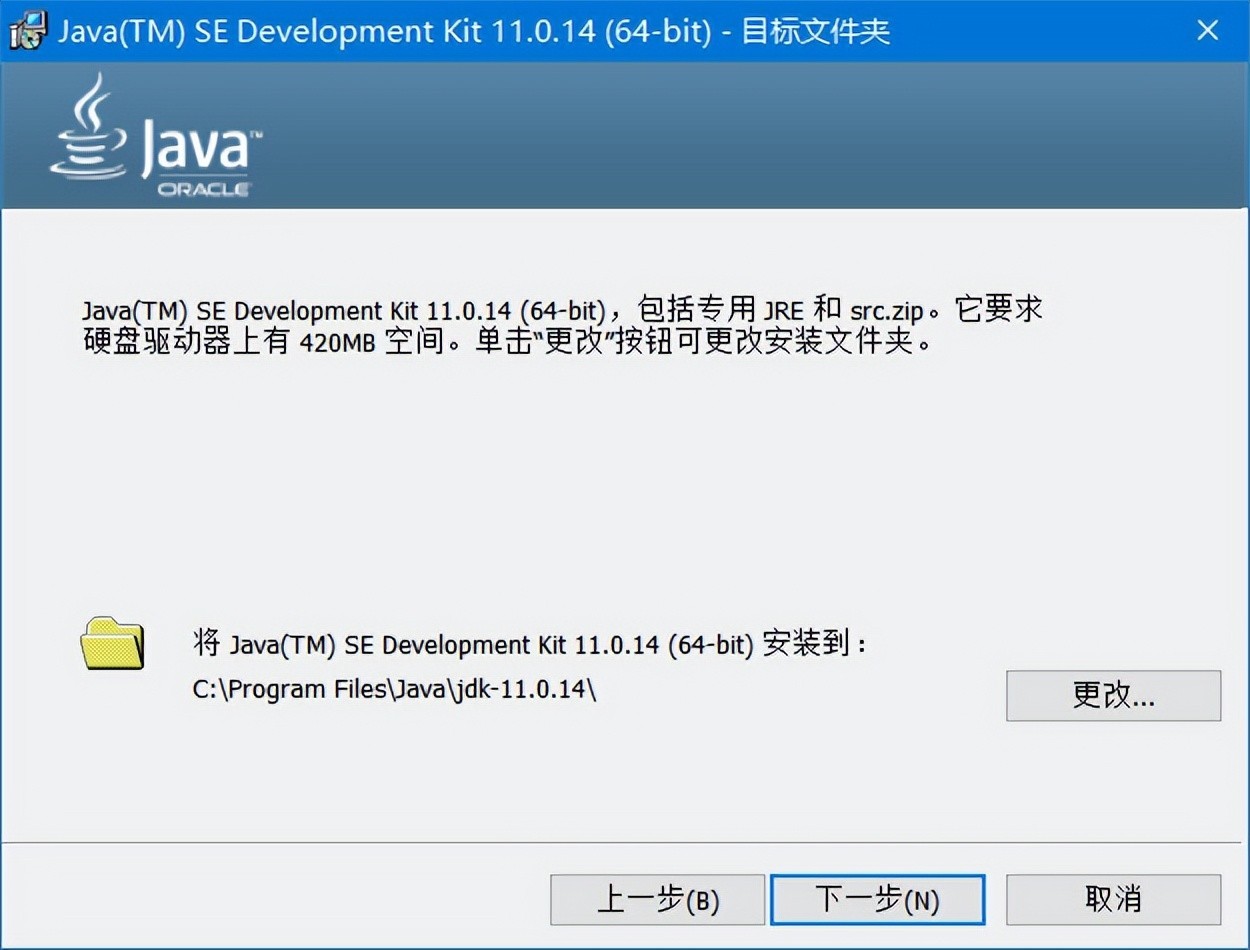This screenshot has width=1250, height=950.
Task: Close the installer window with the X
Action: (1207, 30)
